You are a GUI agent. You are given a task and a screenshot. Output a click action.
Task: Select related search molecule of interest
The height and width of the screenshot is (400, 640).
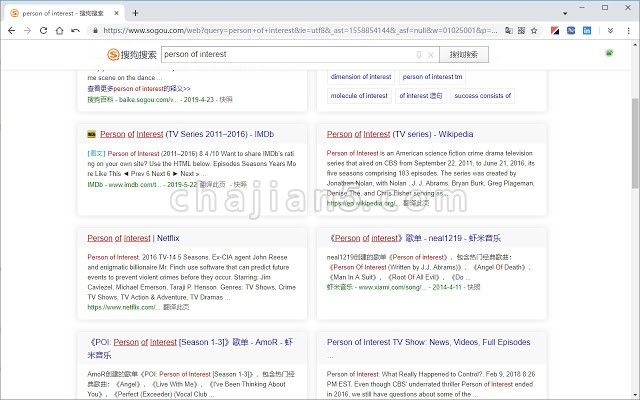pos(359,96)
